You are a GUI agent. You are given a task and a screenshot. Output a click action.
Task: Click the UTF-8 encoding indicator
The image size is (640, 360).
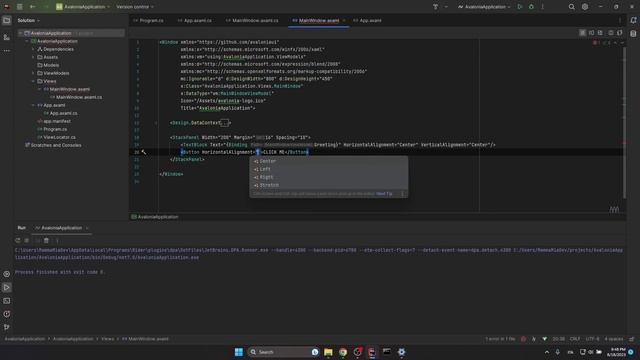click(x=592, y=339)
